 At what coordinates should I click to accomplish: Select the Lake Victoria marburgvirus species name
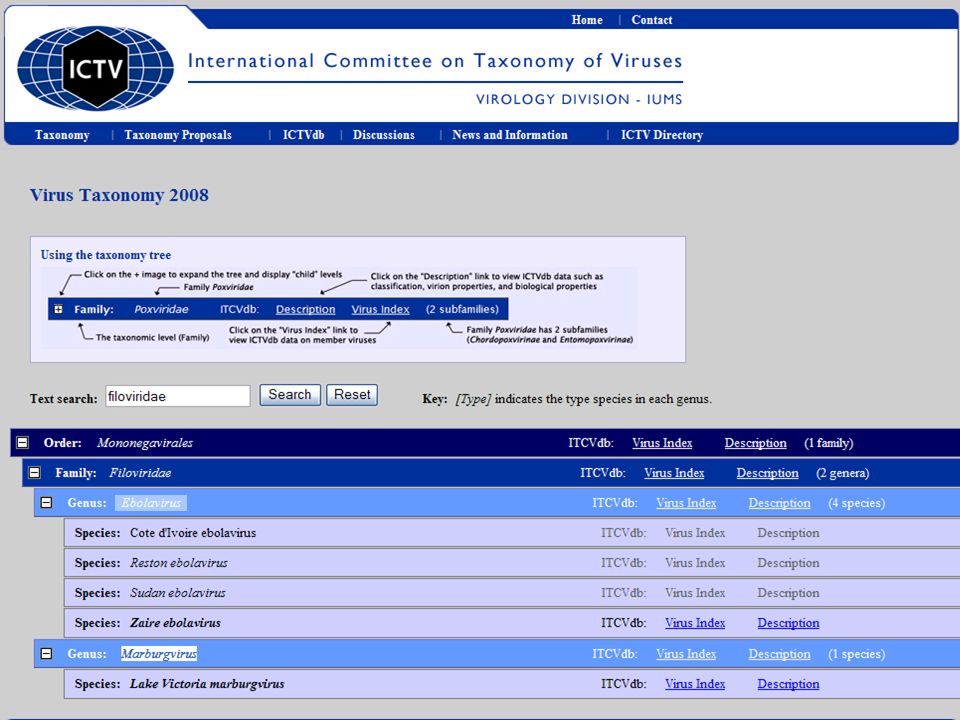click(207, 684)
